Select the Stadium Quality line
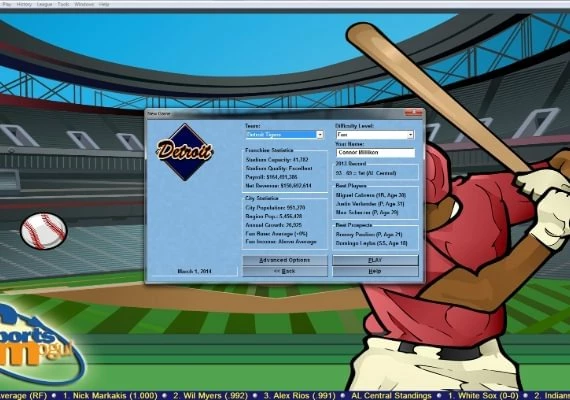 [279, 168]
